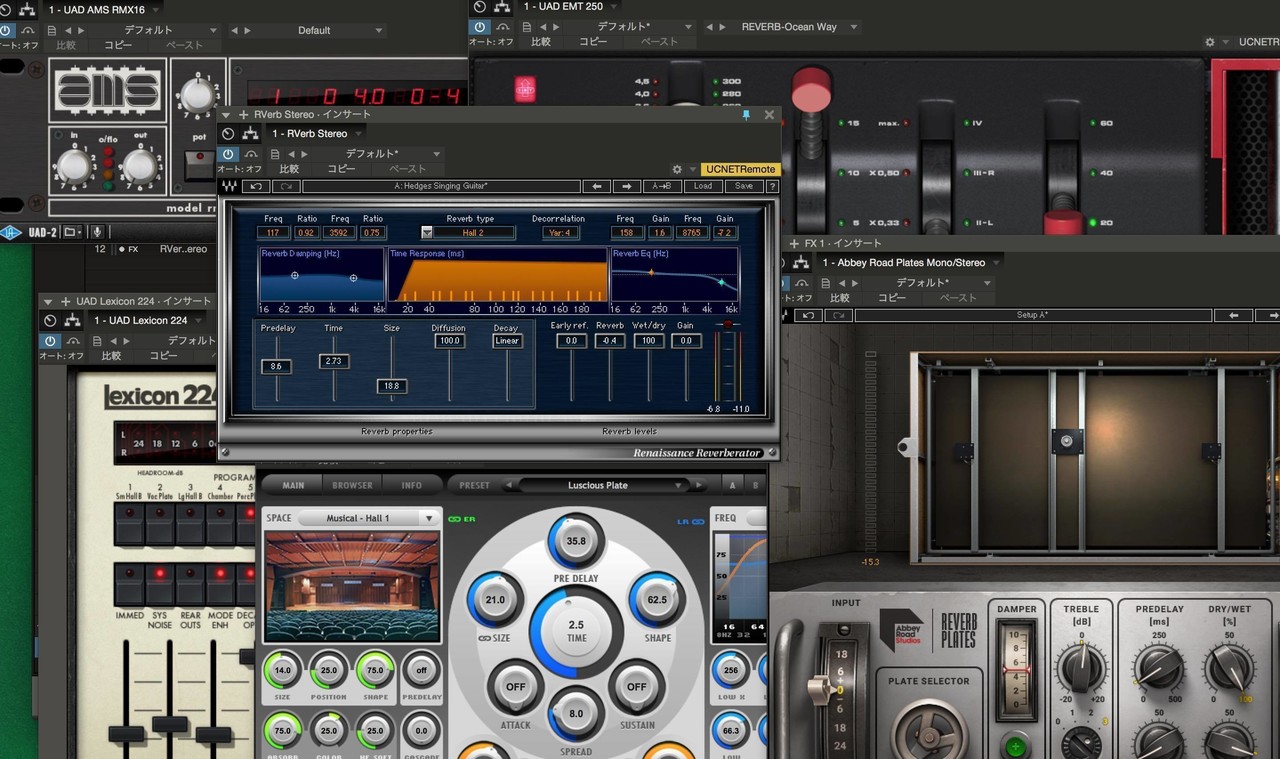Open the 1 - RVerb Stereo instance dropdown
Image resolution: width=1280 pixels, height=759 pixels.
pyautogui.click(x=316, y=133)
